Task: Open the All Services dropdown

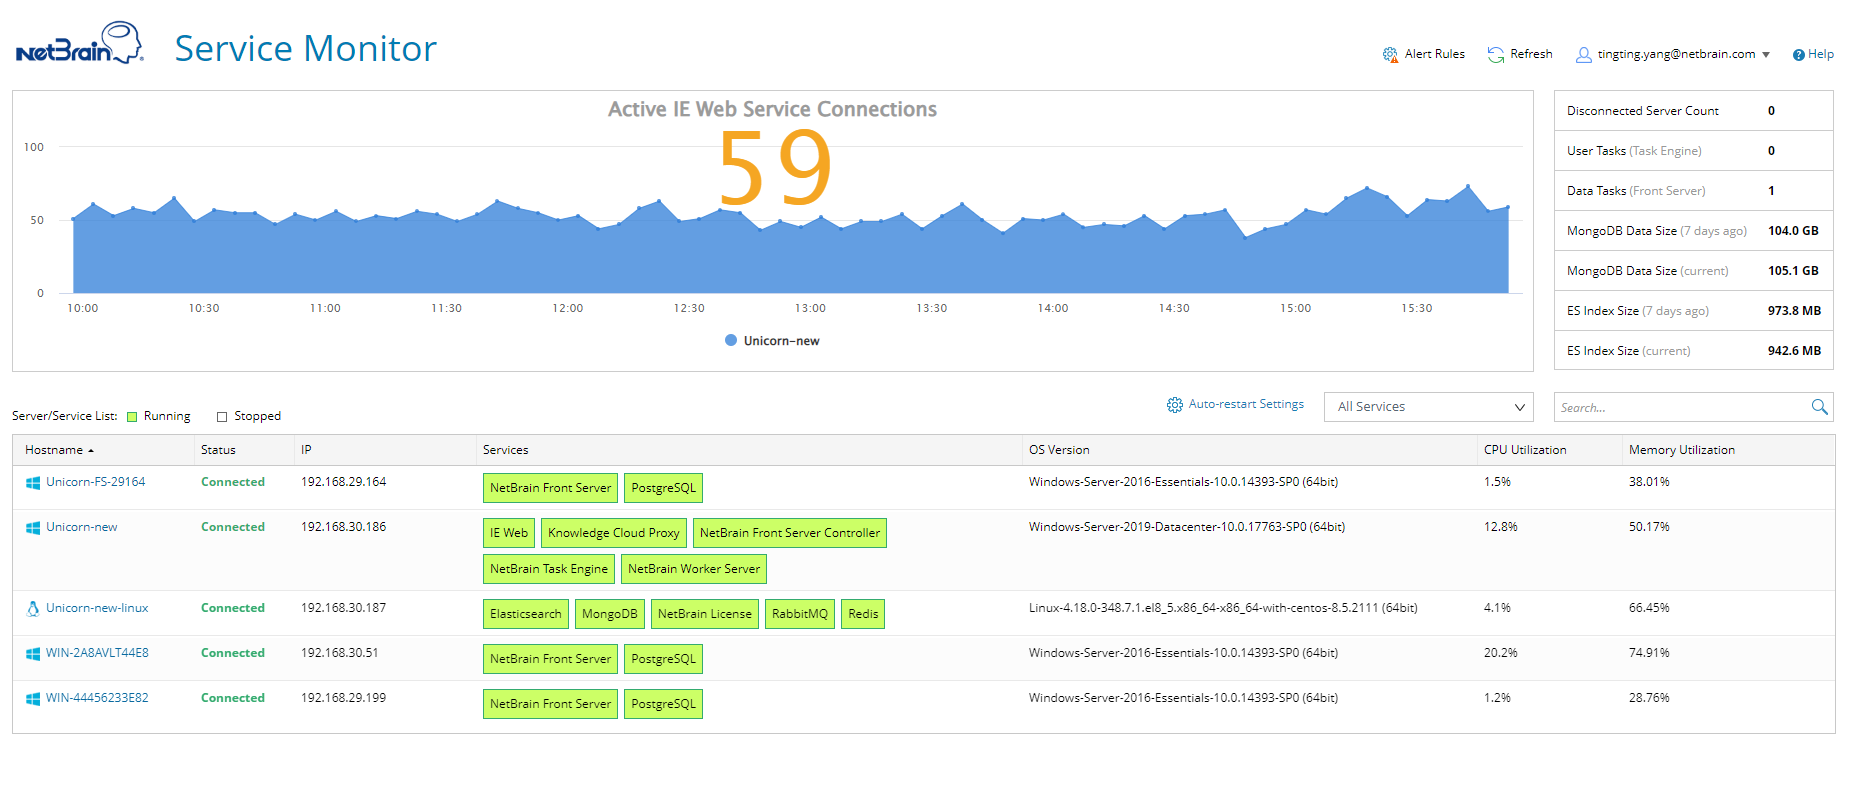Action: 1428,407
